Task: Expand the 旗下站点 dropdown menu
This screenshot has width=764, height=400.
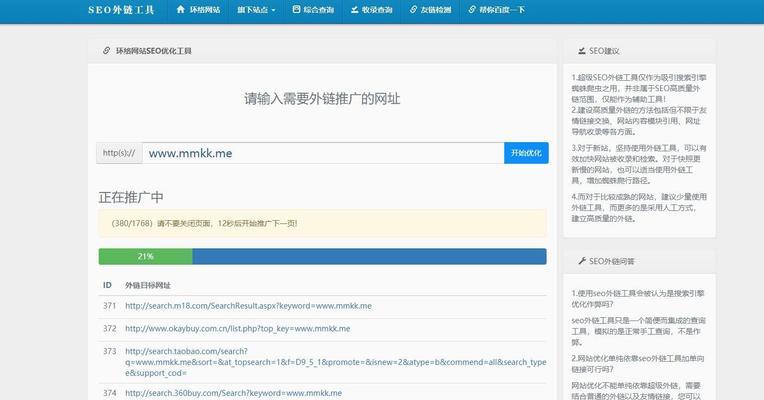Action: click(256, 10)
